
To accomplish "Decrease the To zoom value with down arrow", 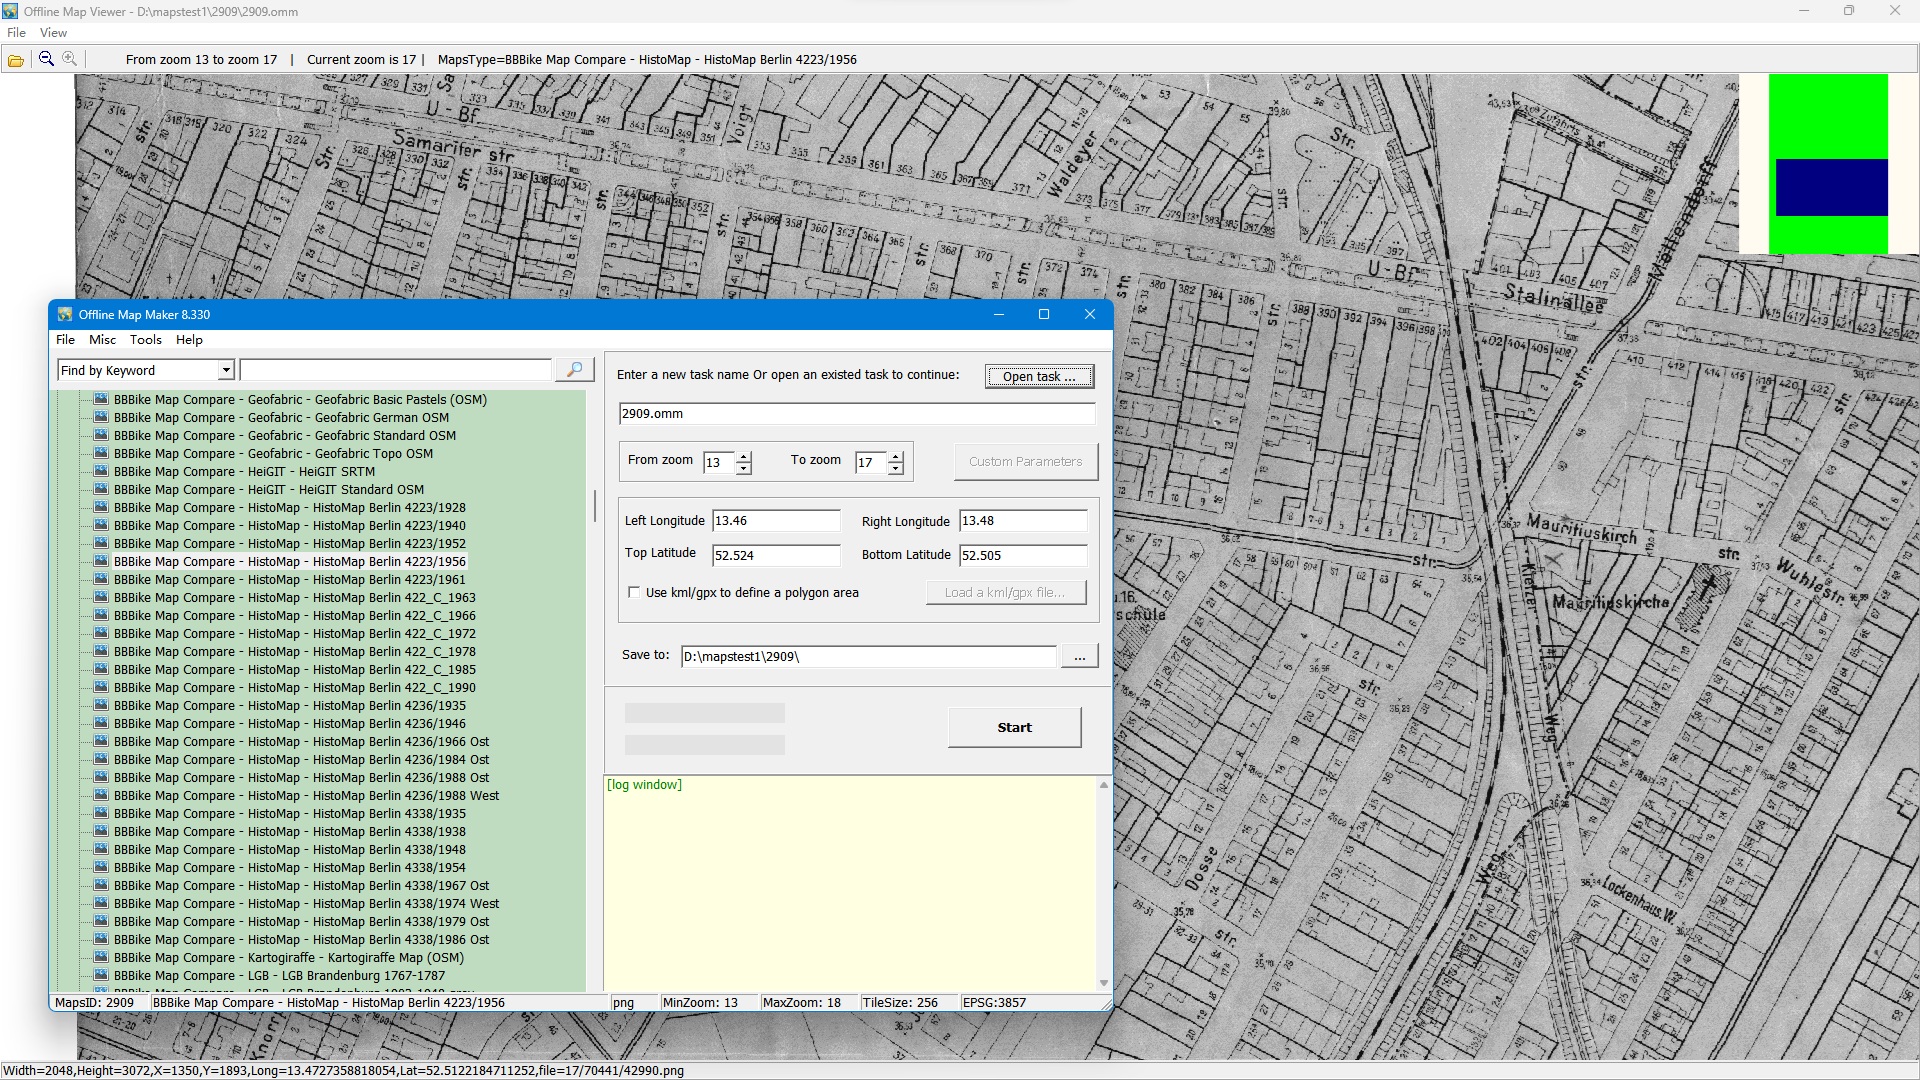I will click(x=896, y=468).
